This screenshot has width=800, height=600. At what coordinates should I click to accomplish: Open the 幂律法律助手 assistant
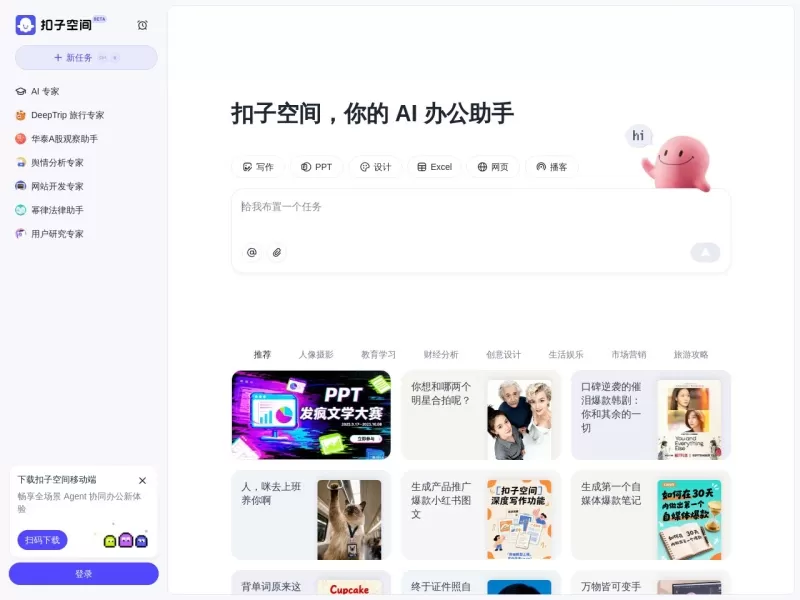[x=58, y=210]
